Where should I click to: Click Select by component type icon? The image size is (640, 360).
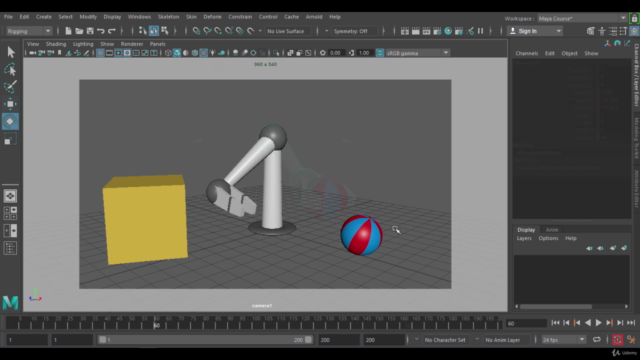click(164, 31)
